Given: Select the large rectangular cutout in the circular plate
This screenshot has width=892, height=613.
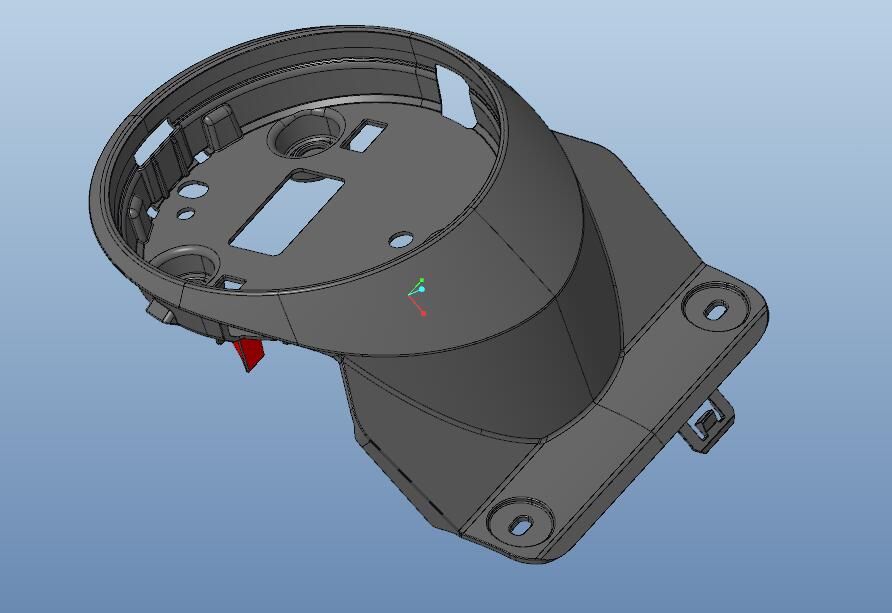Looking at the screenshot, I should click(287, 213).
